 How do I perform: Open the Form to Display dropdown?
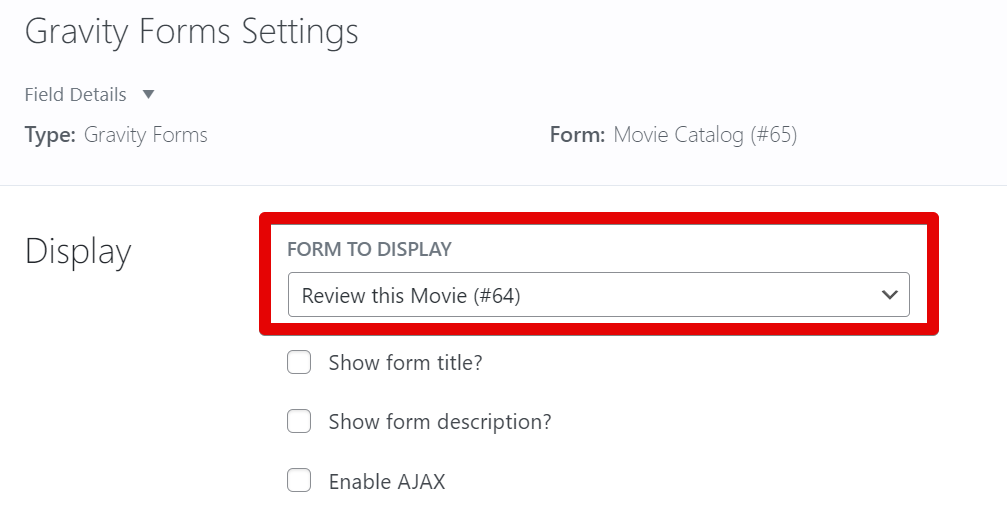click(598, 295)
